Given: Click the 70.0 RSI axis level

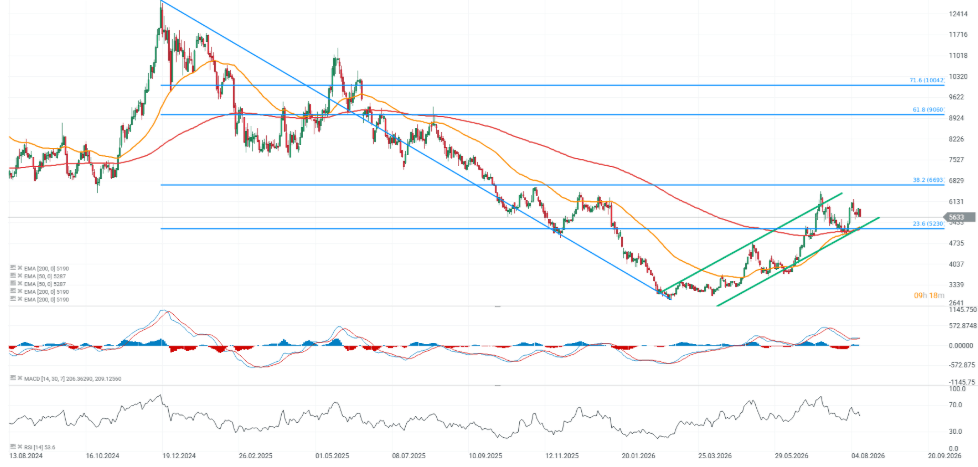Looking at the screenshot, I should pos(955,405).
